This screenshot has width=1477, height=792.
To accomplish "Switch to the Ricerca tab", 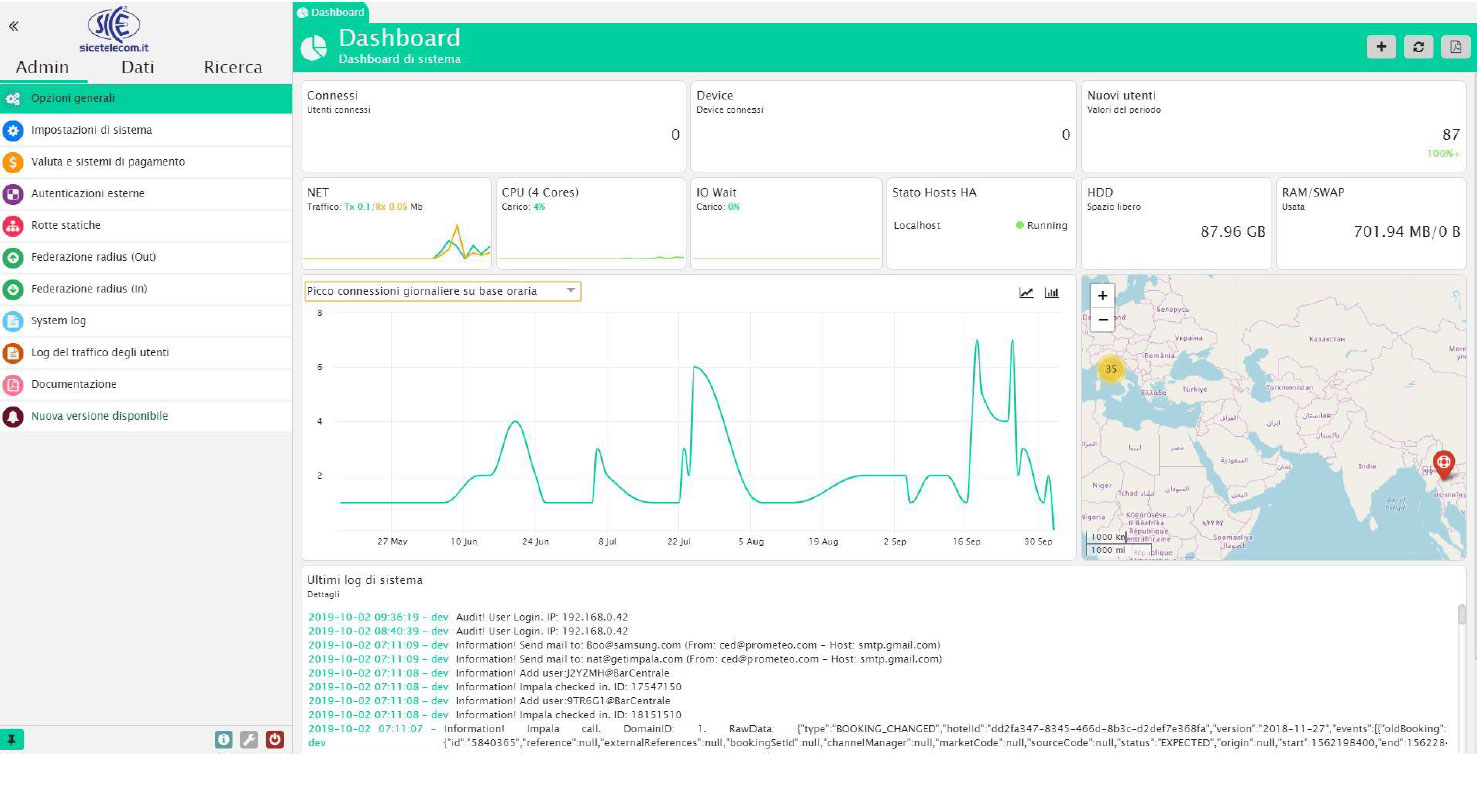I will click(x=232, y=67).
